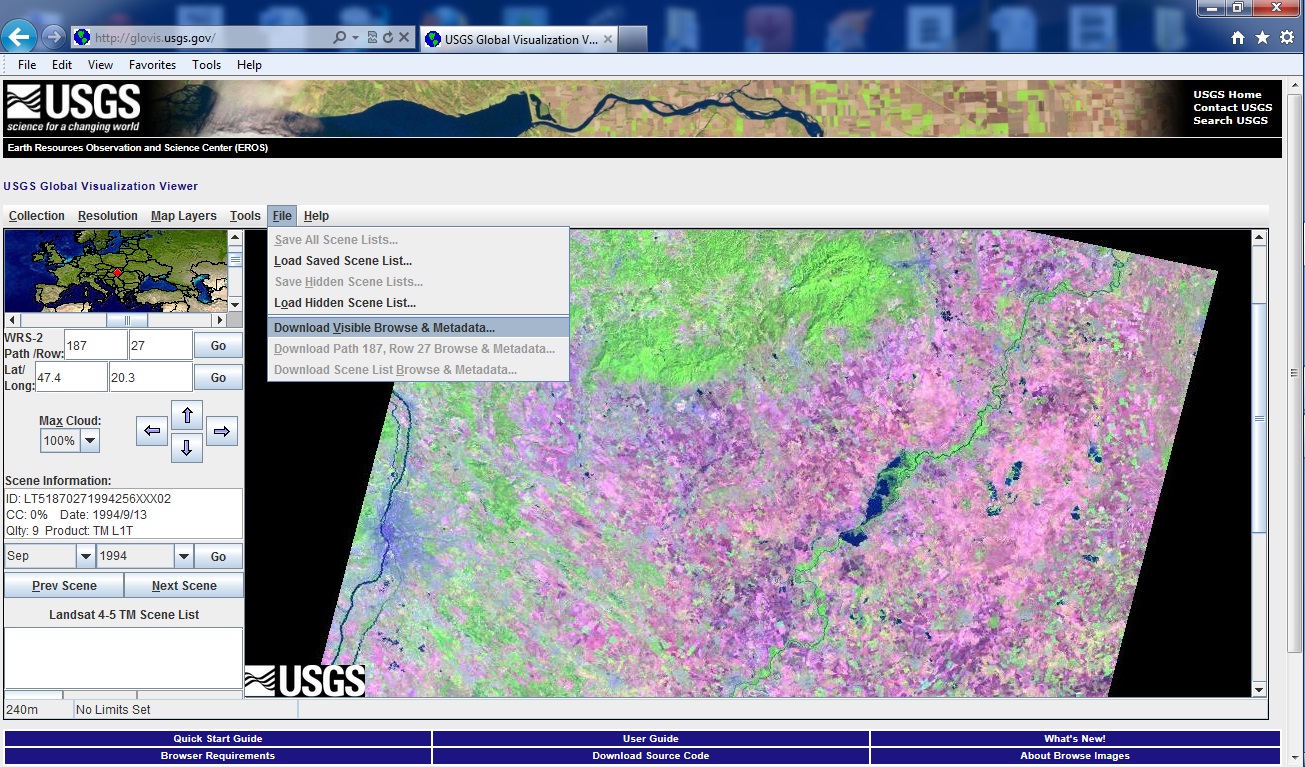Open the Collection menu
The width and height of the screenshot is (1305, 767).
37,216
